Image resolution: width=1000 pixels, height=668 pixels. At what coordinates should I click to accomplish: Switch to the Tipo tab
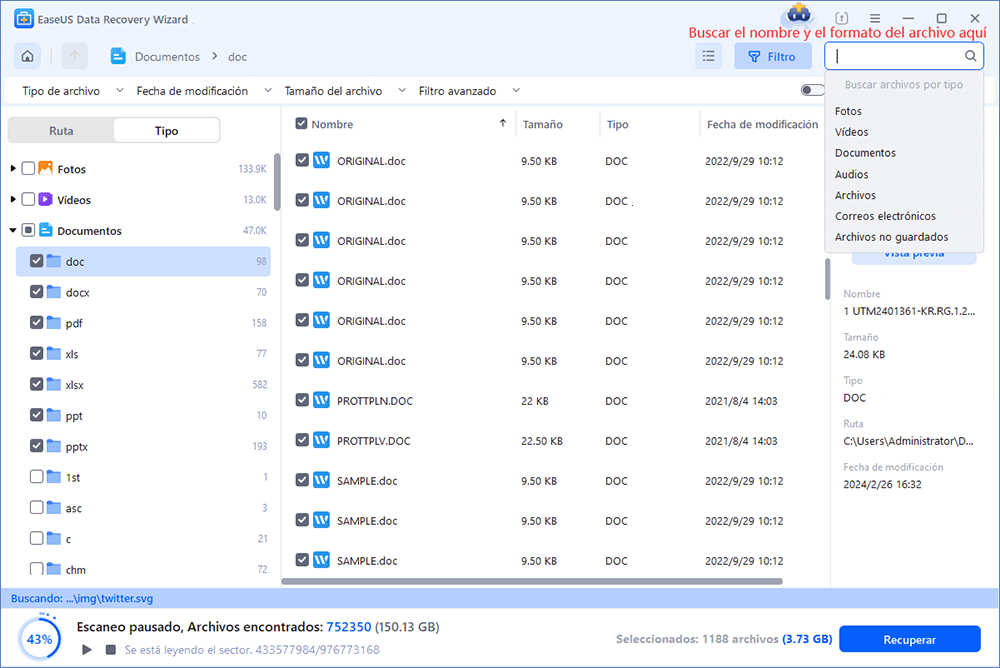166,130
